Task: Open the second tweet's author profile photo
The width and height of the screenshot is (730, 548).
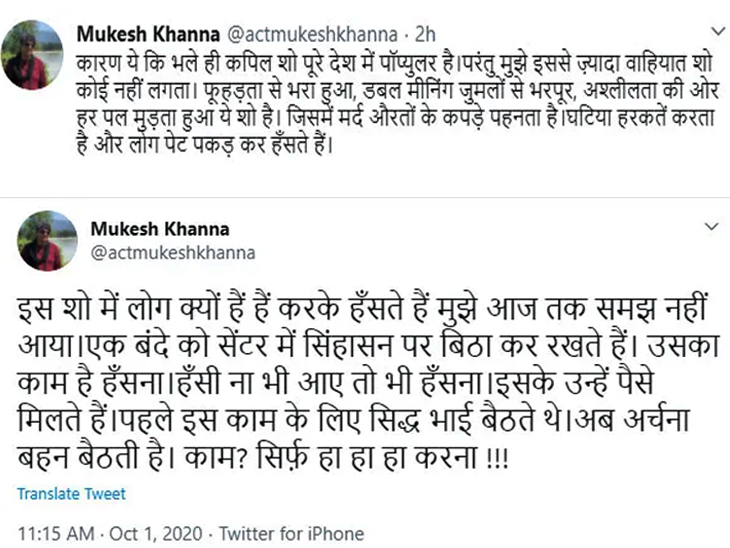Action: pos(39,239)
